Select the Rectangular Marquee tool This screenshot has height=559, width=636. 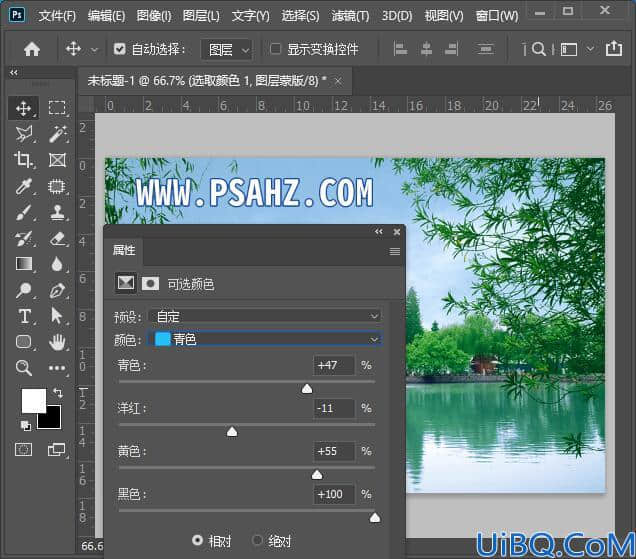click(57, 108)
